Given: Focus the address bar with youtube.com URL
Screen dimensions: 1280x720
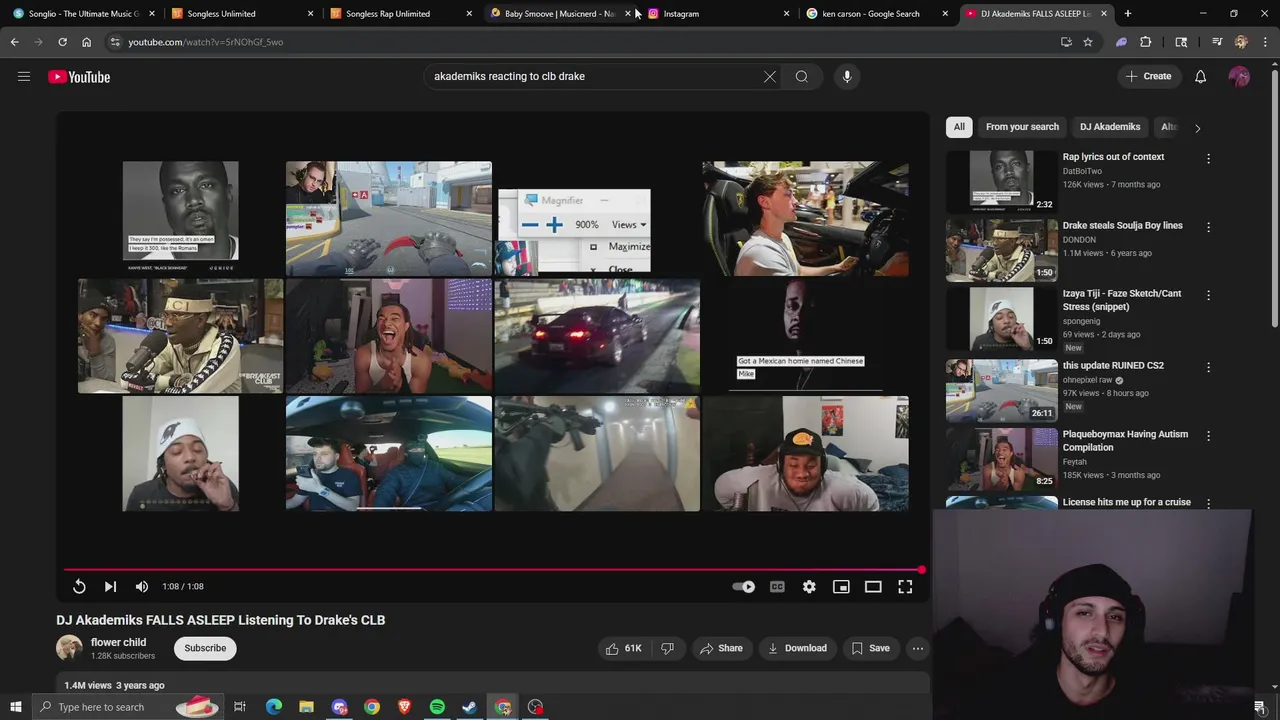Looking at the screenshot, I should (x=580, y=42).
